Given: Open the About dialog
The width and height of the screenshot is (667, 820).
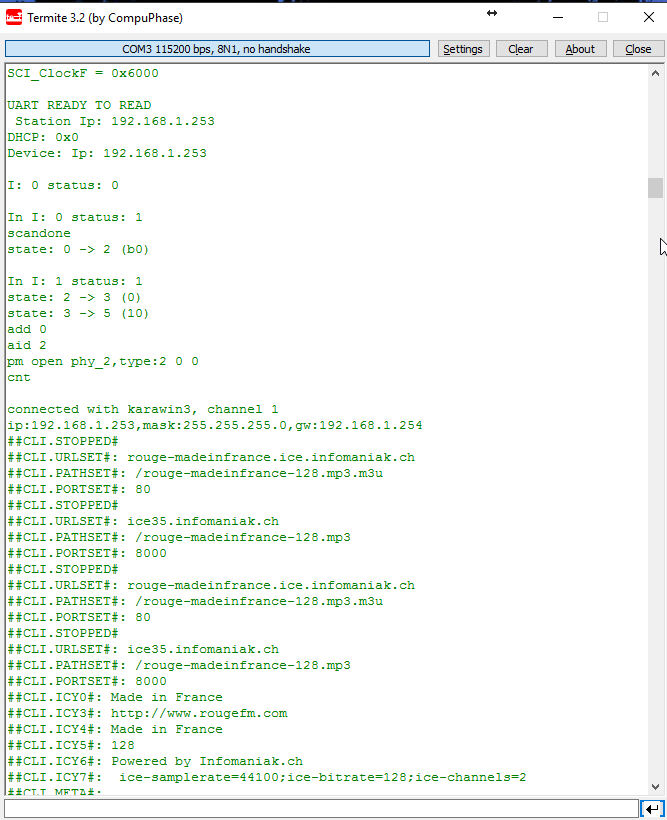Looking at the screenshot, I should [x=580, y=49].
